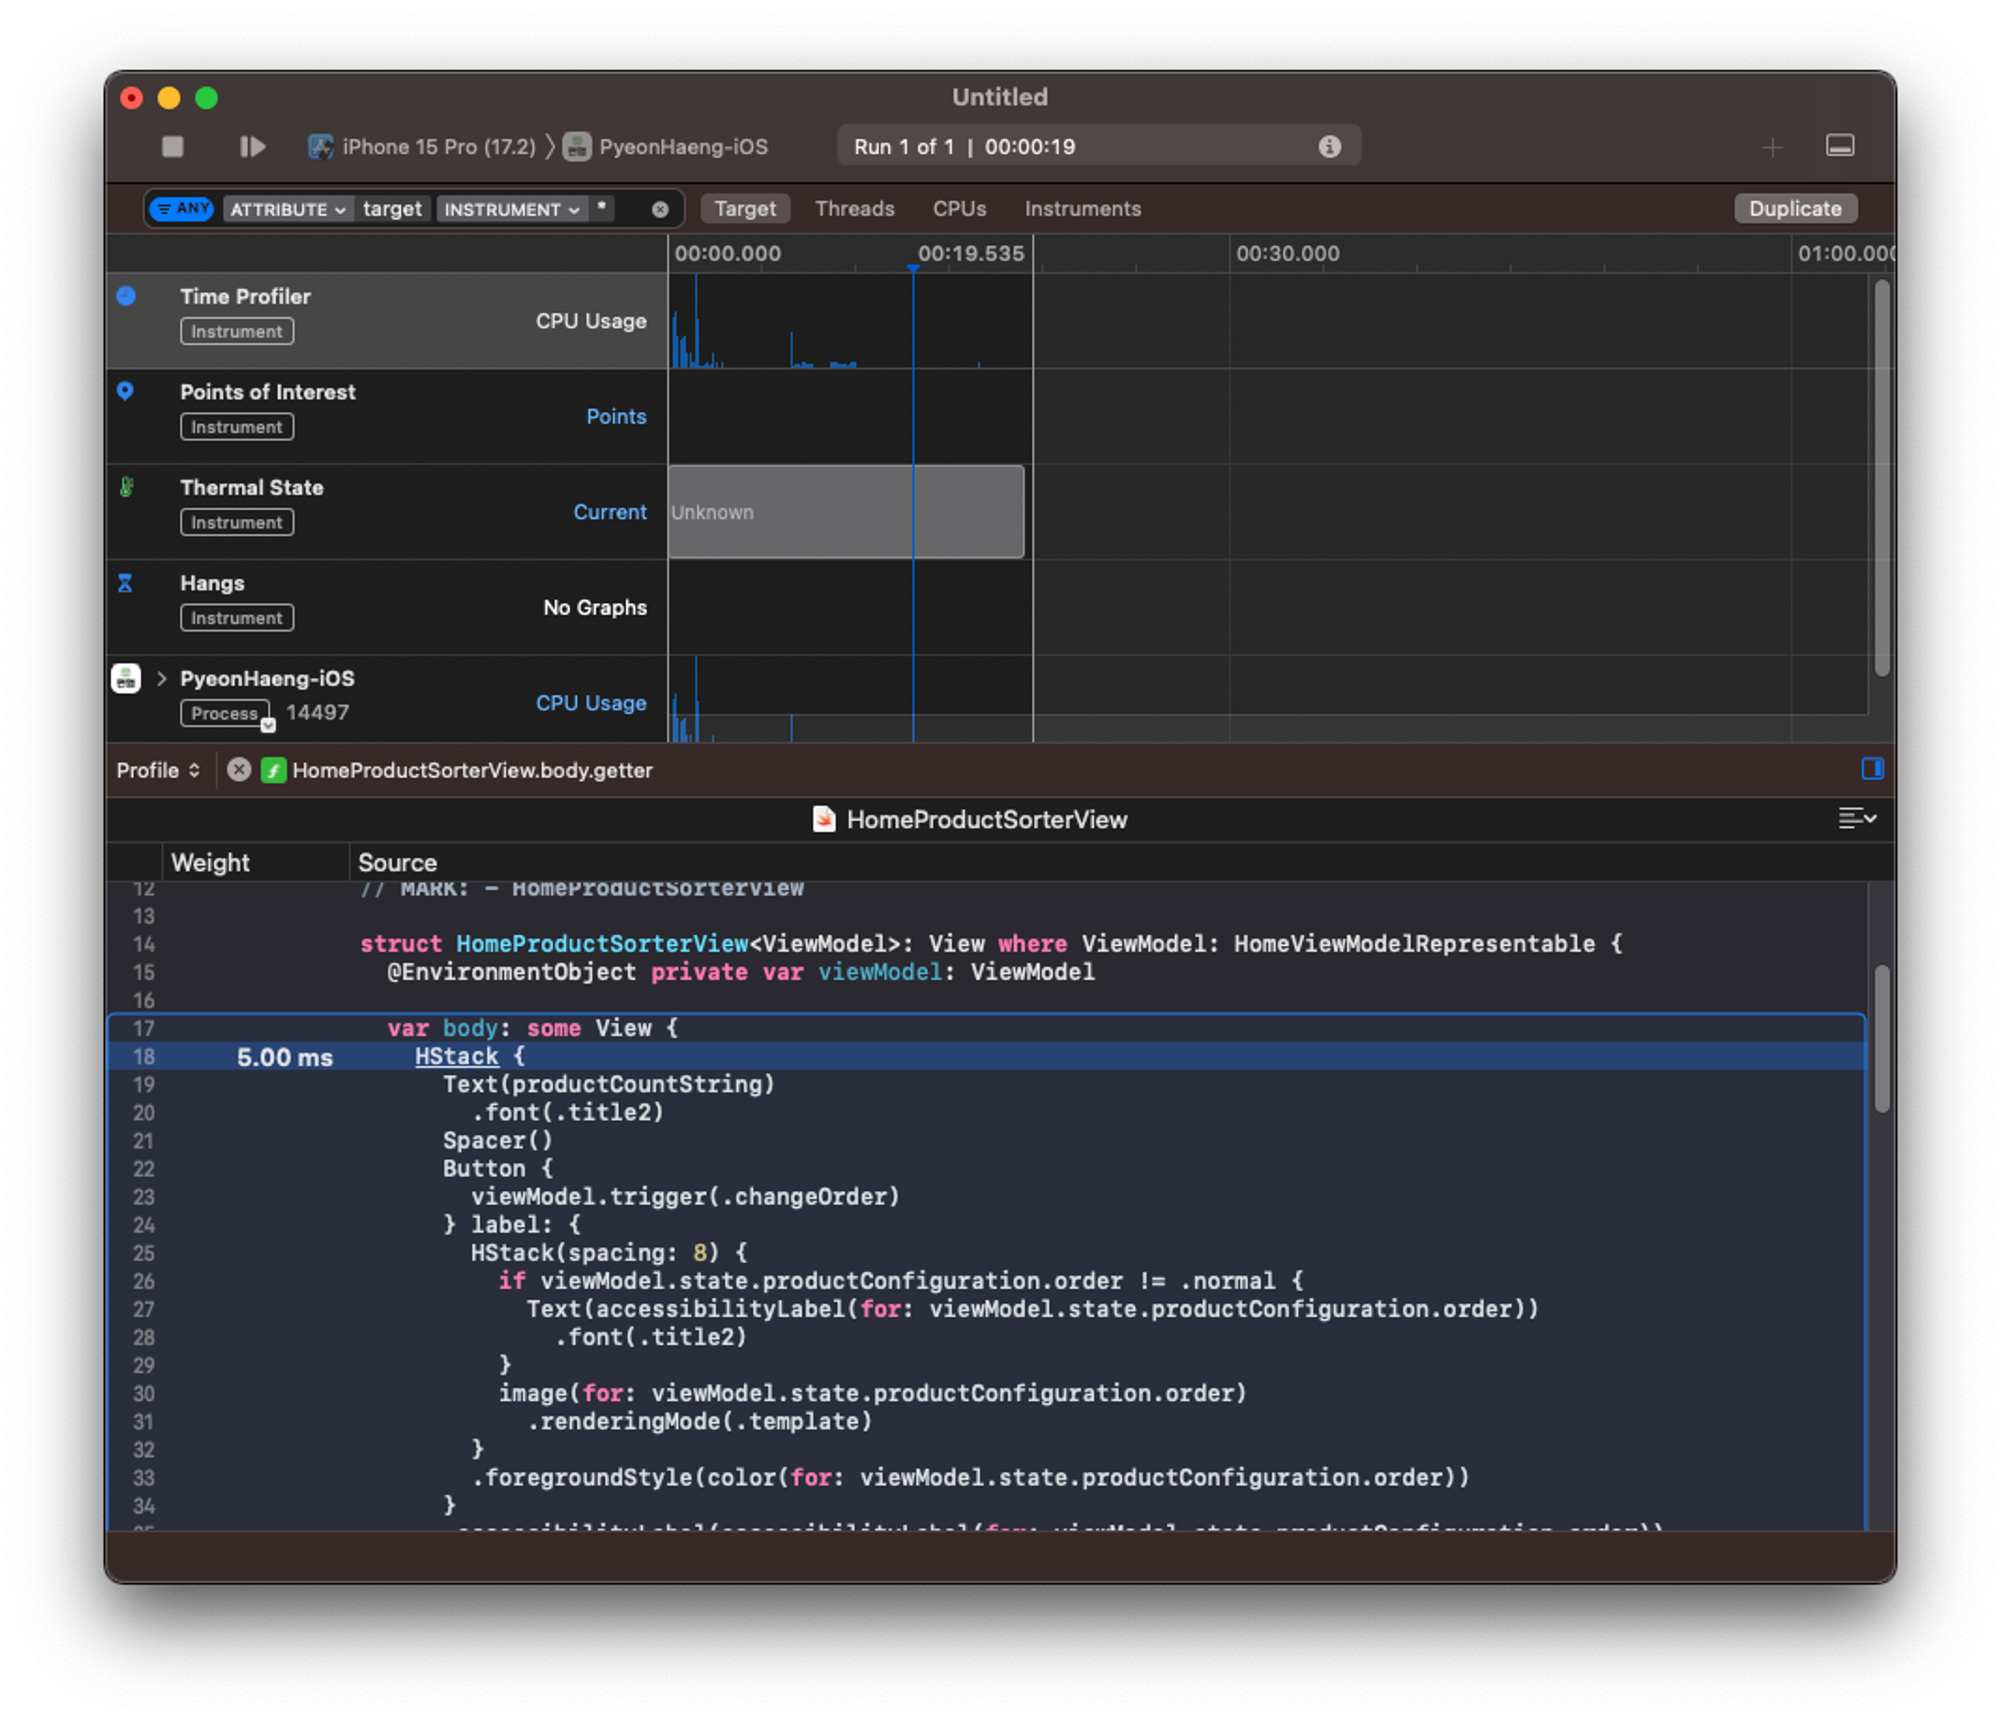Click line 23 viewModel.trigger(.changeOrder)
This screenshot has width=2000, height=1721.
(x=685, y=1196)
